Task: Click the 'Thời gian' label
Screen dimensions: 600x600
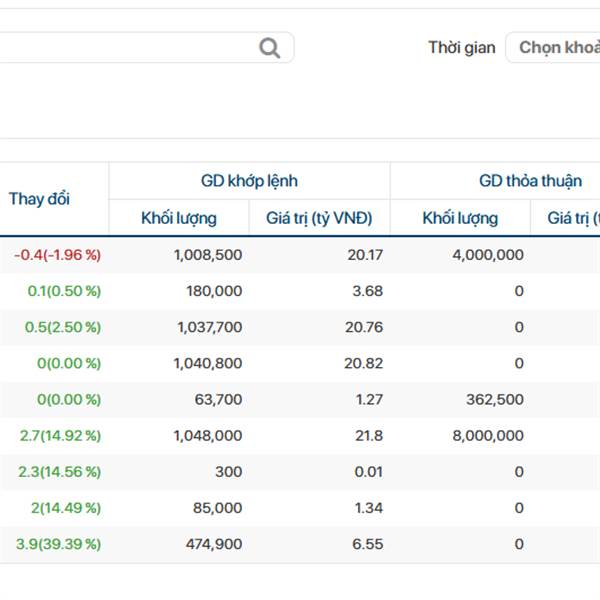Action: (461, 48)
